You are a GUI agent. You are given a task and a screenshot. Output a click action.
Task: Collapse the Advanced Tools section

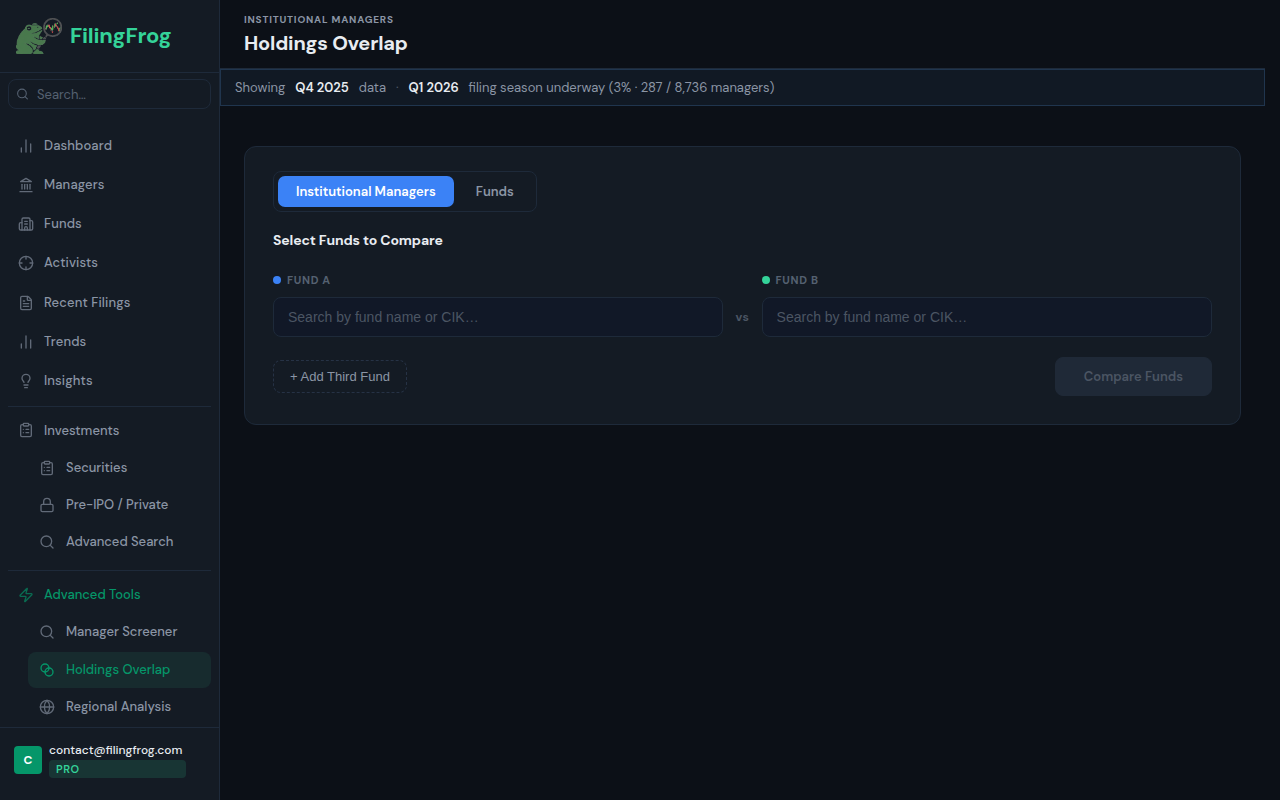pyautogui.click(x=92, y=595)
